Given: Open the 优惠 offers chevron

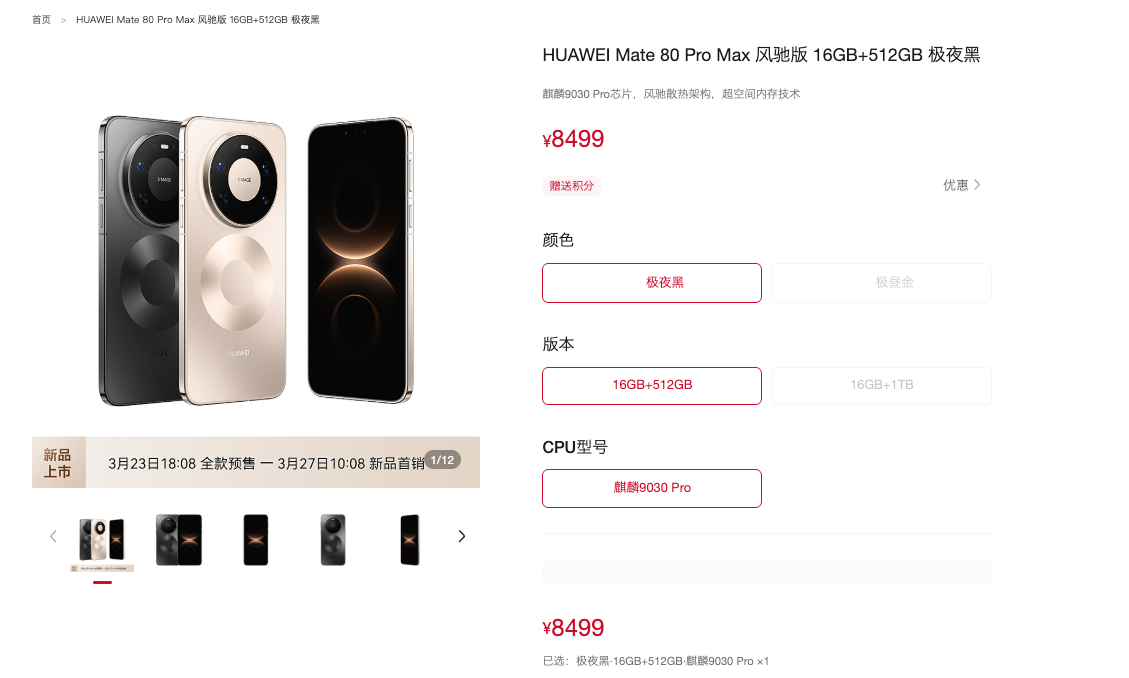Looking at the screenshot, I should [x=977, y=185].
